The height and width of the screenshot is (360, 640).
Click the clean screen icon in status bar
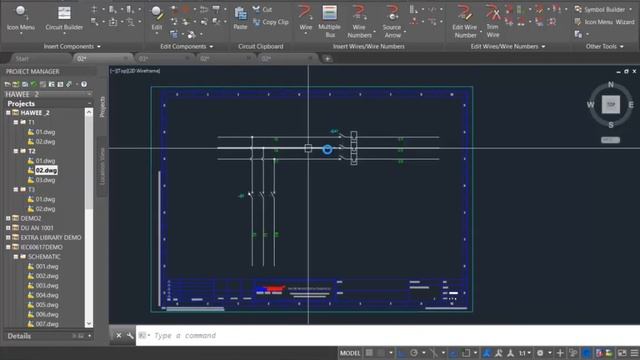tap(622, 353)
